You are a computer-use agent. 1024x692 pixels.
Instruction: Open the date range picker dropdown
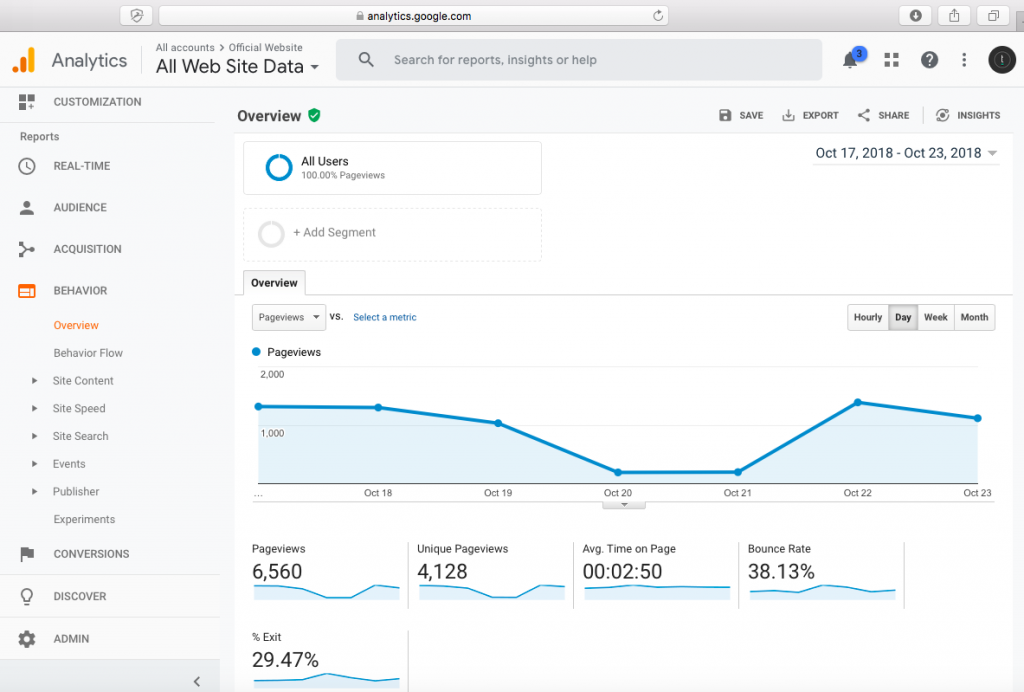(x=906, y=153)
